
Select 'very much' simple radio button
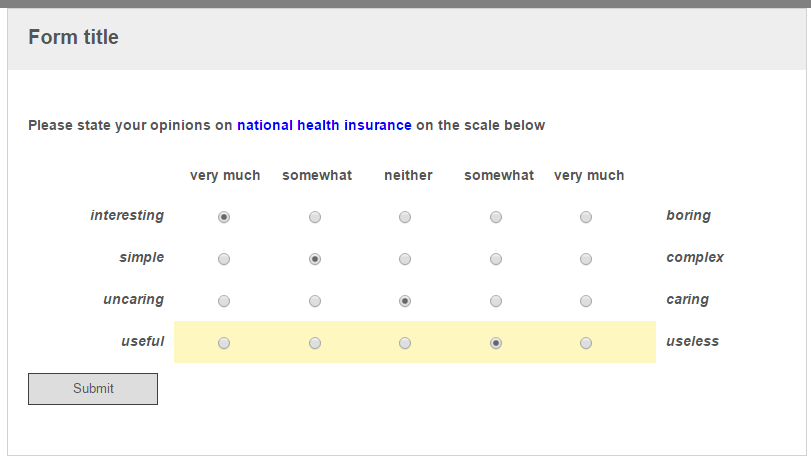coord(224,259)
